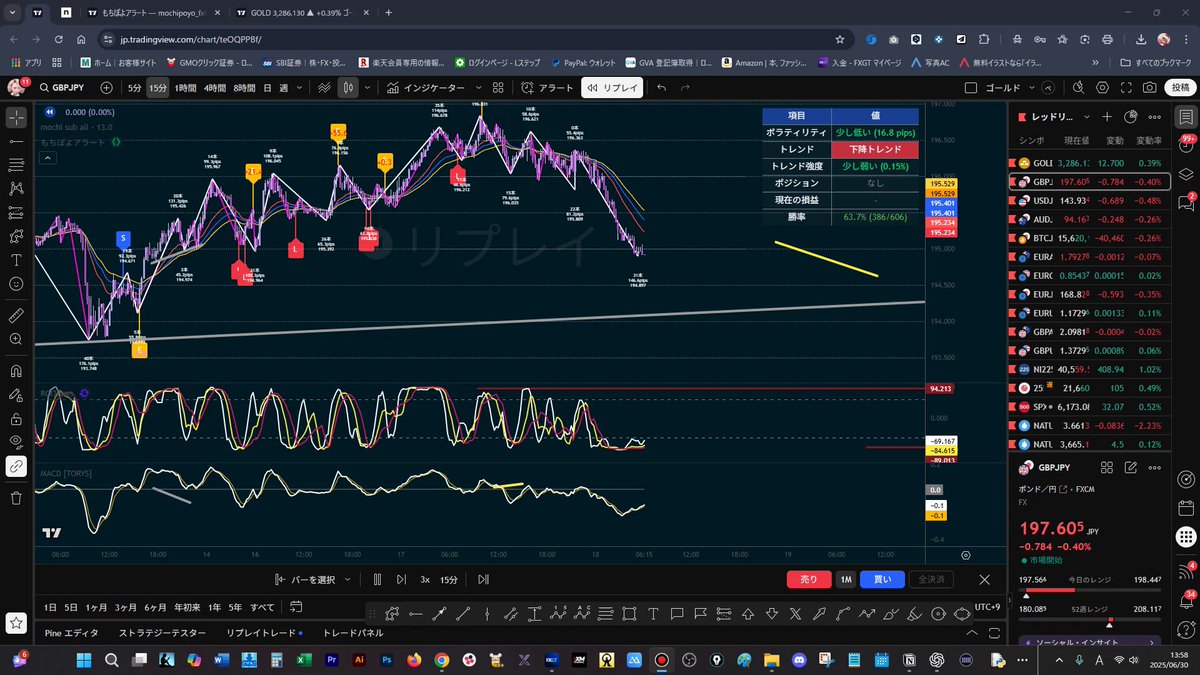The height and width of the screenshot is (675, 1200).
Task: Step replay forward one bar
Action: coord(401,579)
